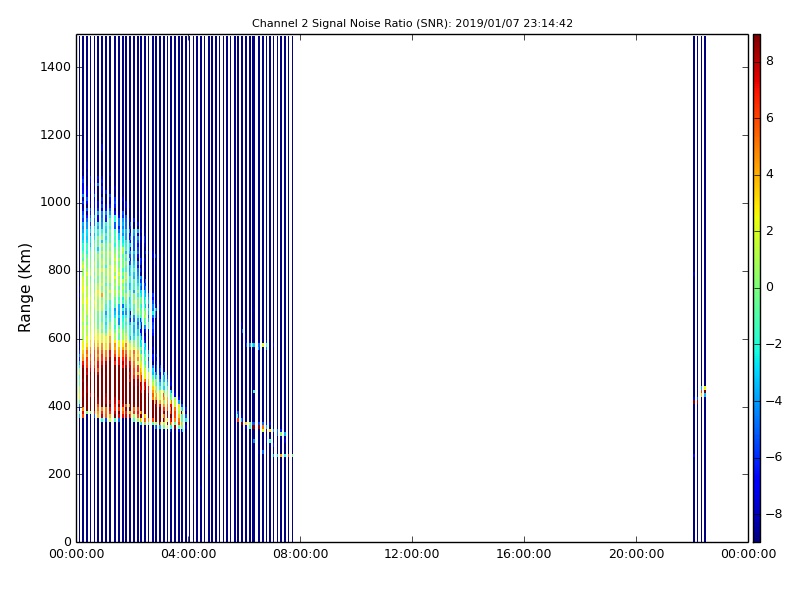Click the 04:00:00 time axis label
This screenshot has width=800, height=600.
[x=189, y=554]
